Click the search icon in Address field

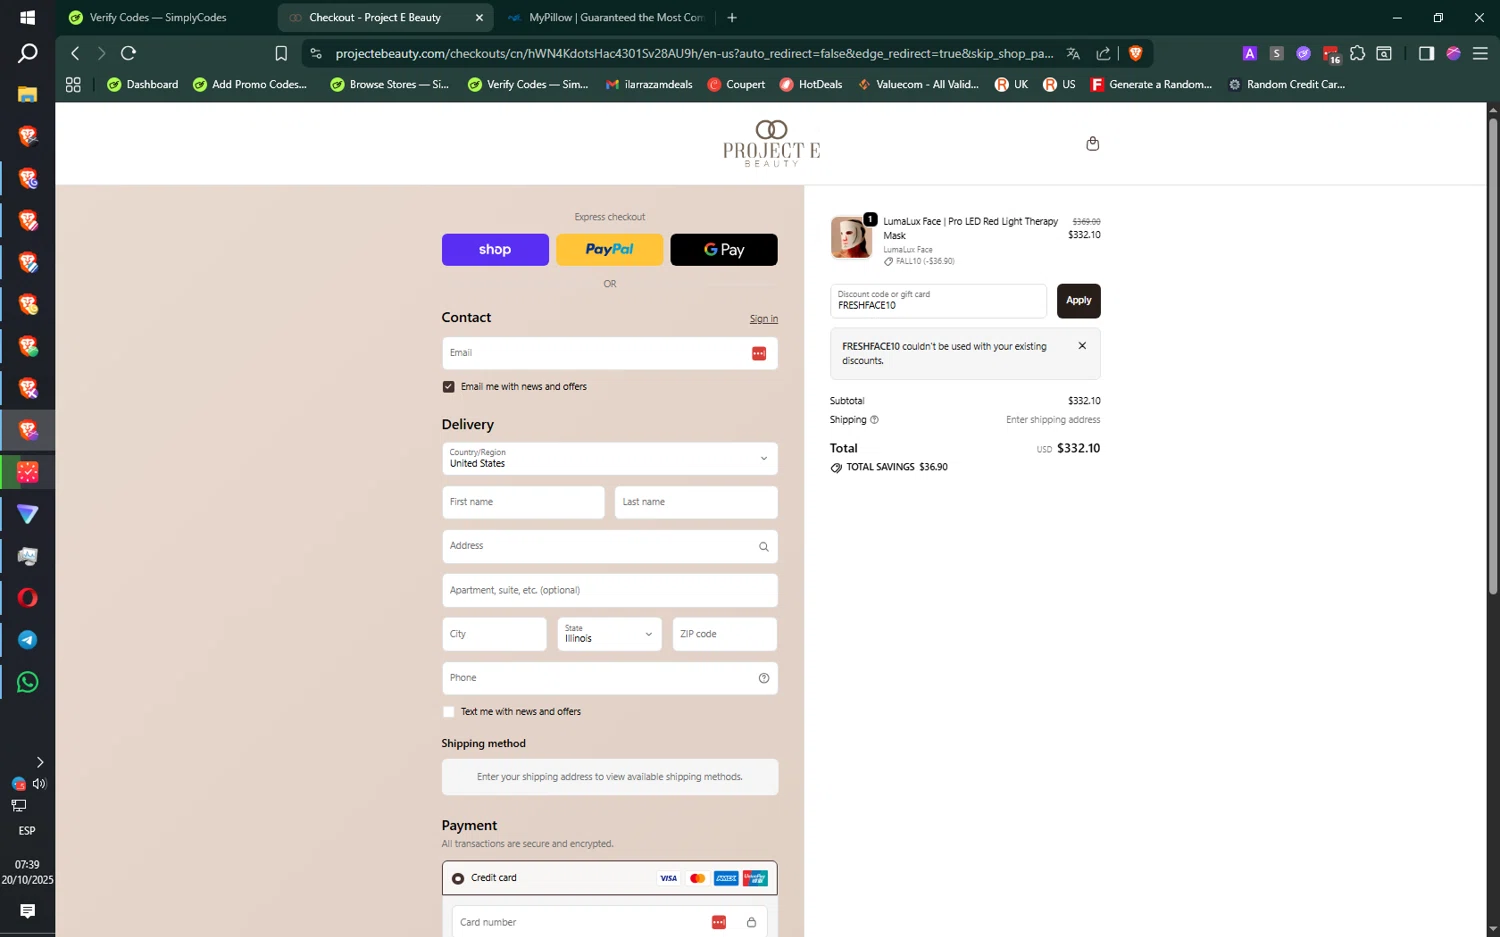763,547
